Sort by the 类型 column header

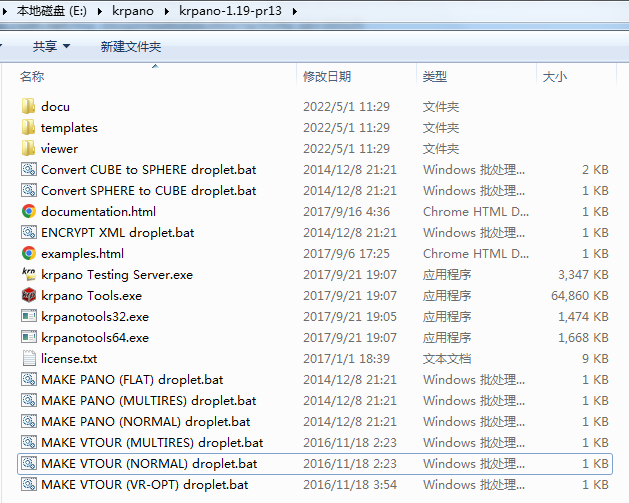coord(435,77)
